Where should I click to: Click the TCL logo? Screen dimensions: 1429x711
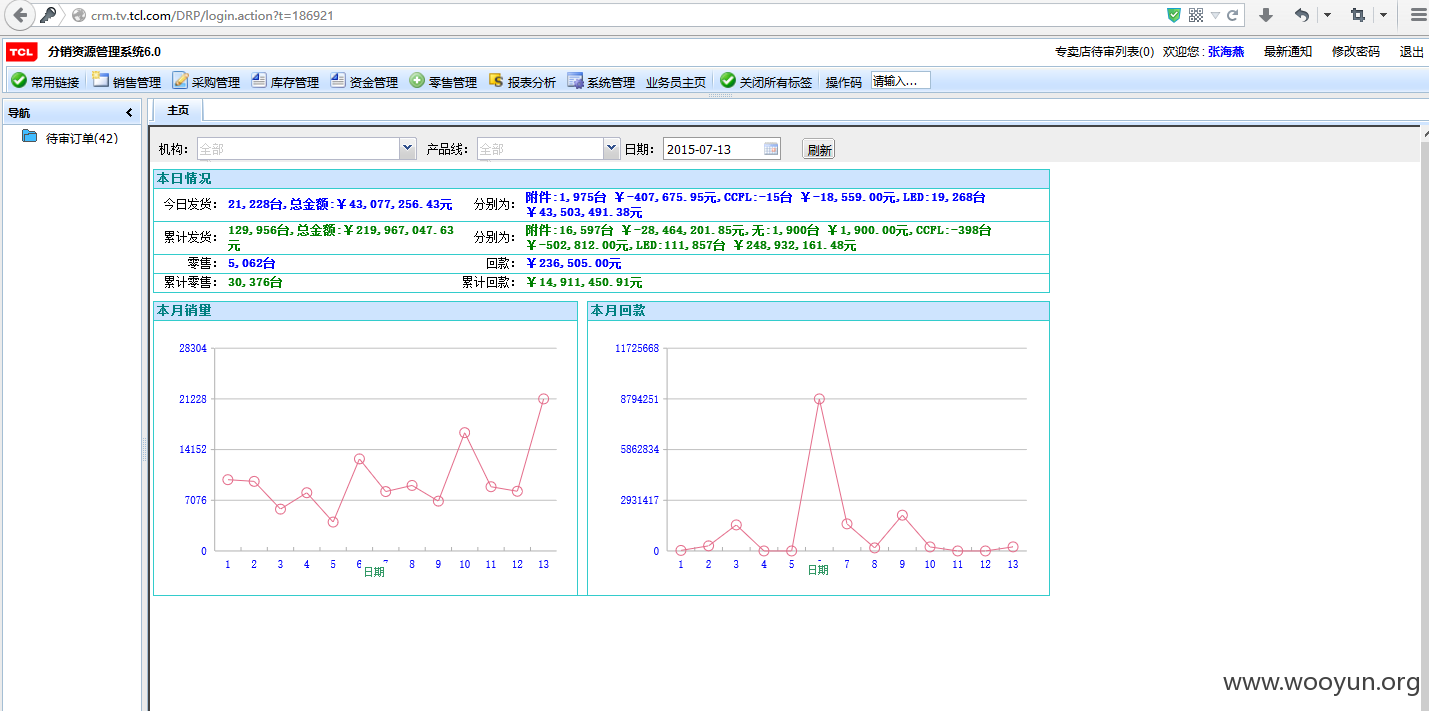[22, 52]
